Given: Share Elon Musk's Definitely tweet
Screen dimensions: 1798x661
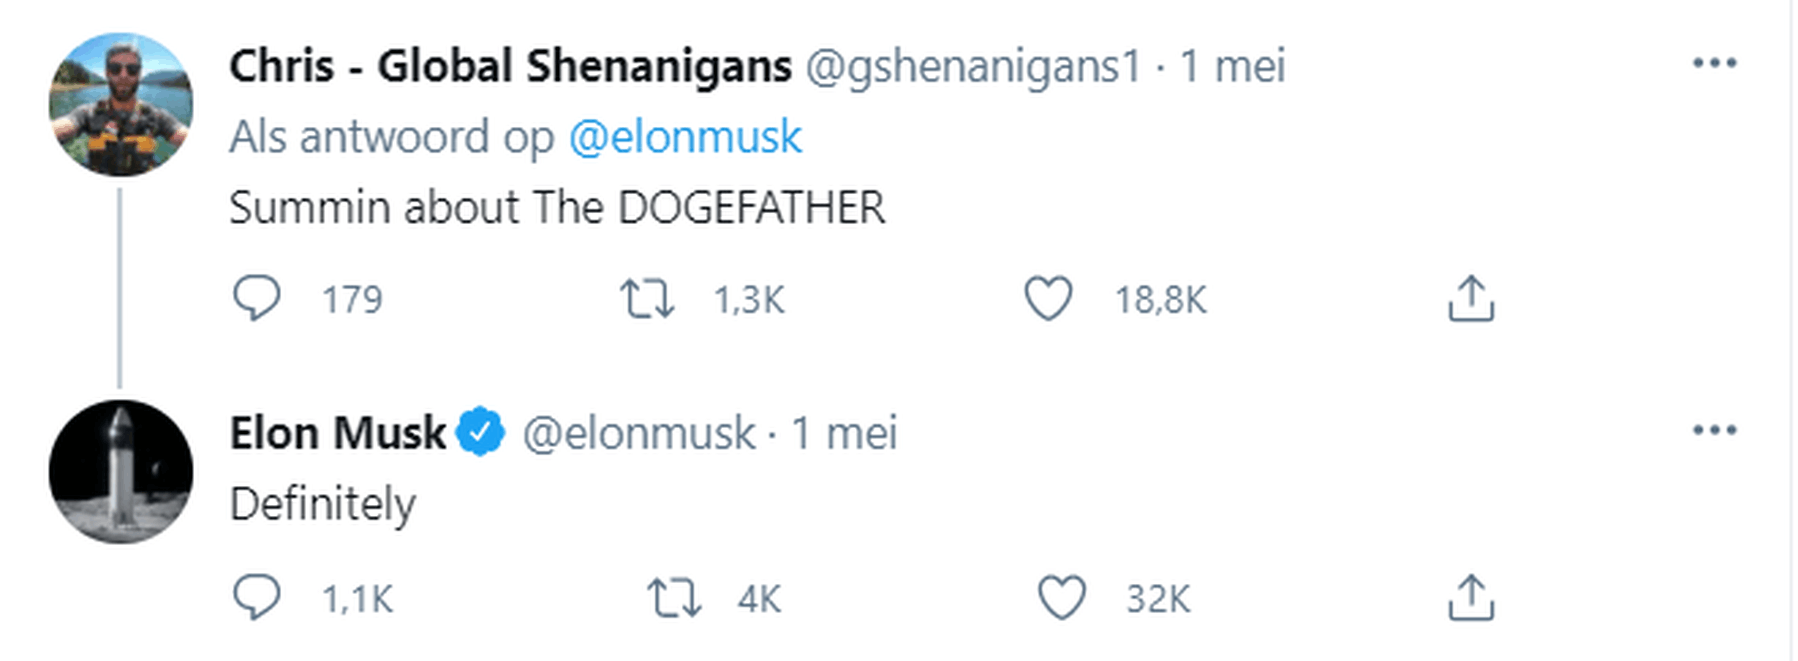Looking at the screenshot, I should [x=1470, y=598].
